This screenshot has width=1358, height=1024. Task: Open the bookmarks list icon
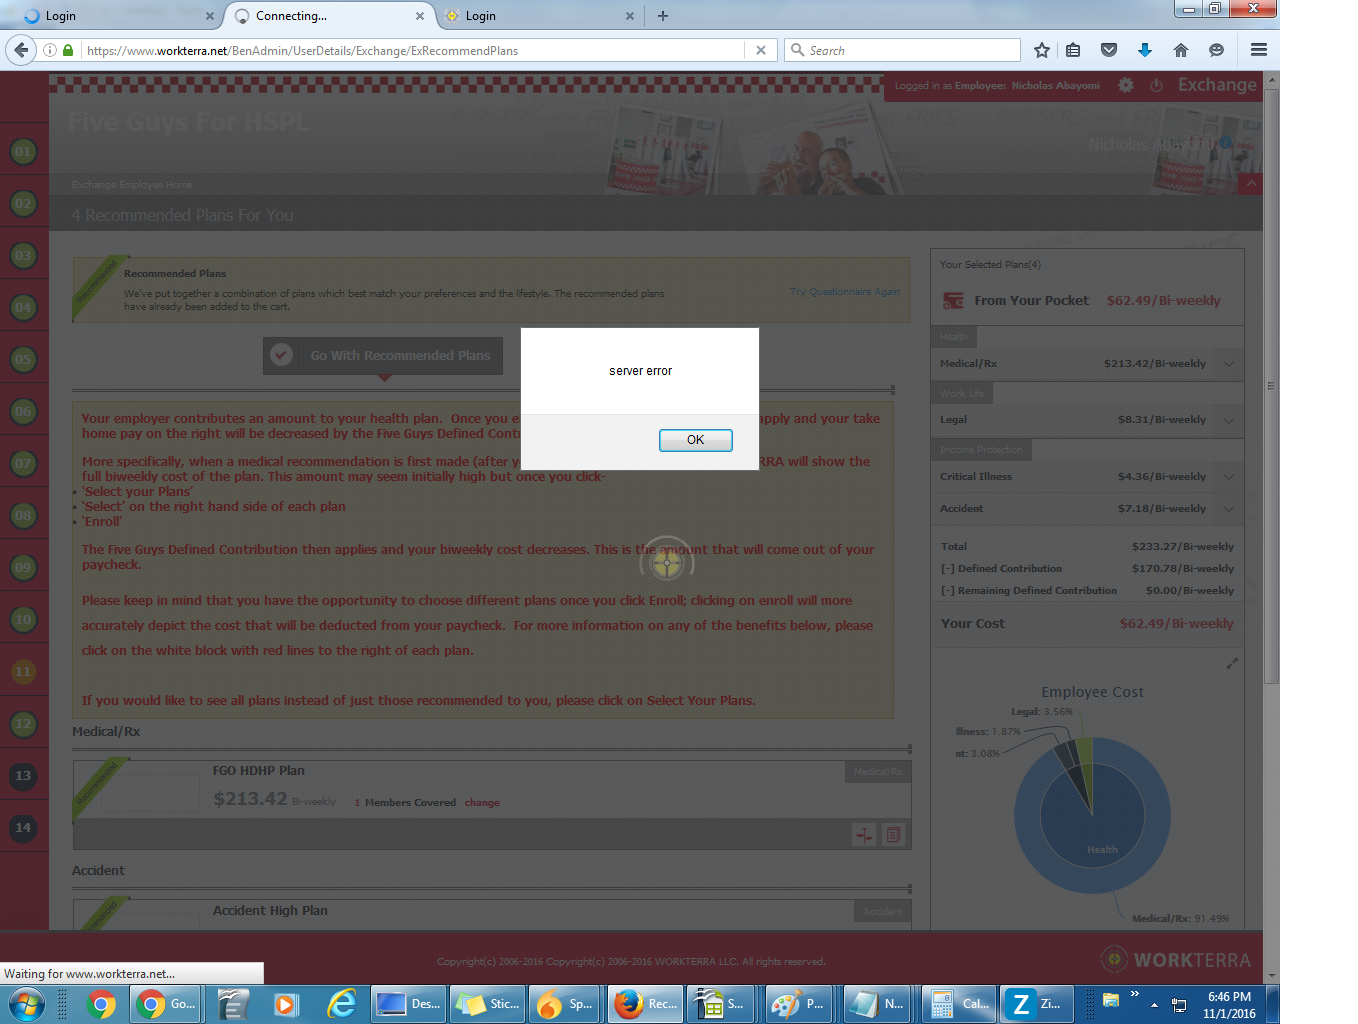pyautogui.click(x=1073, y=50)
